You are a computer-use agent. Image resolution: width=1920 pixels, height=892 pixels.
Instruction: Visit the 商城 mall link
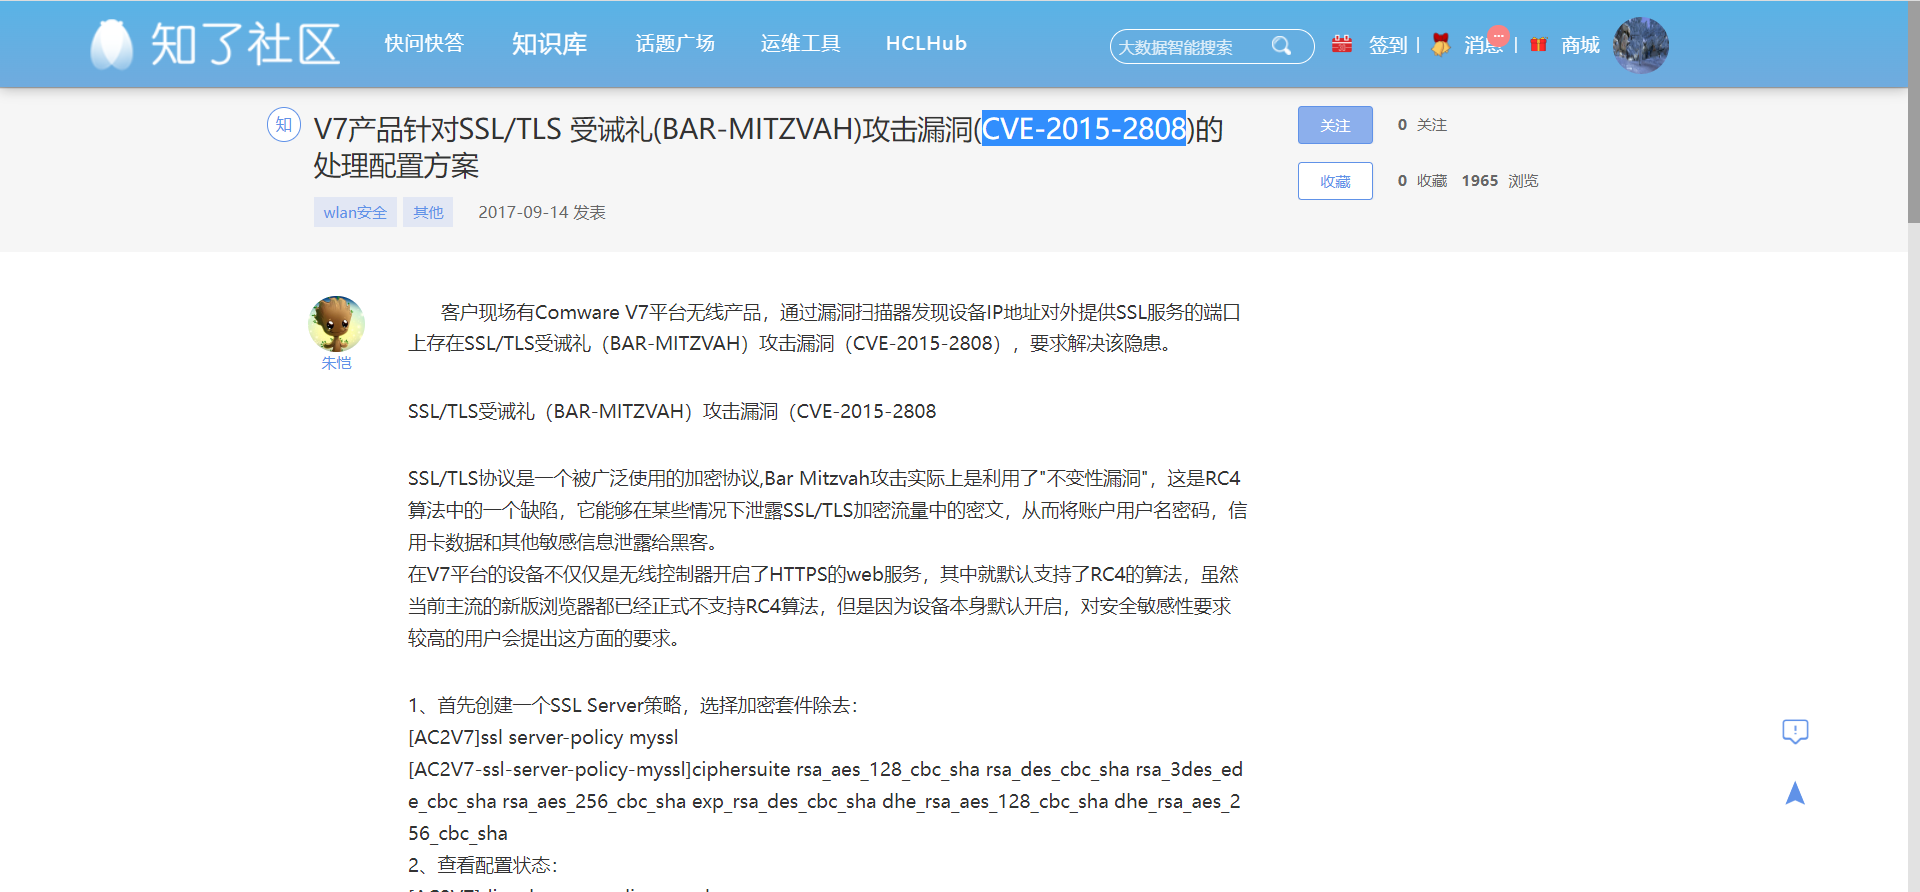pyautogui.click(x=1580, y=45)
